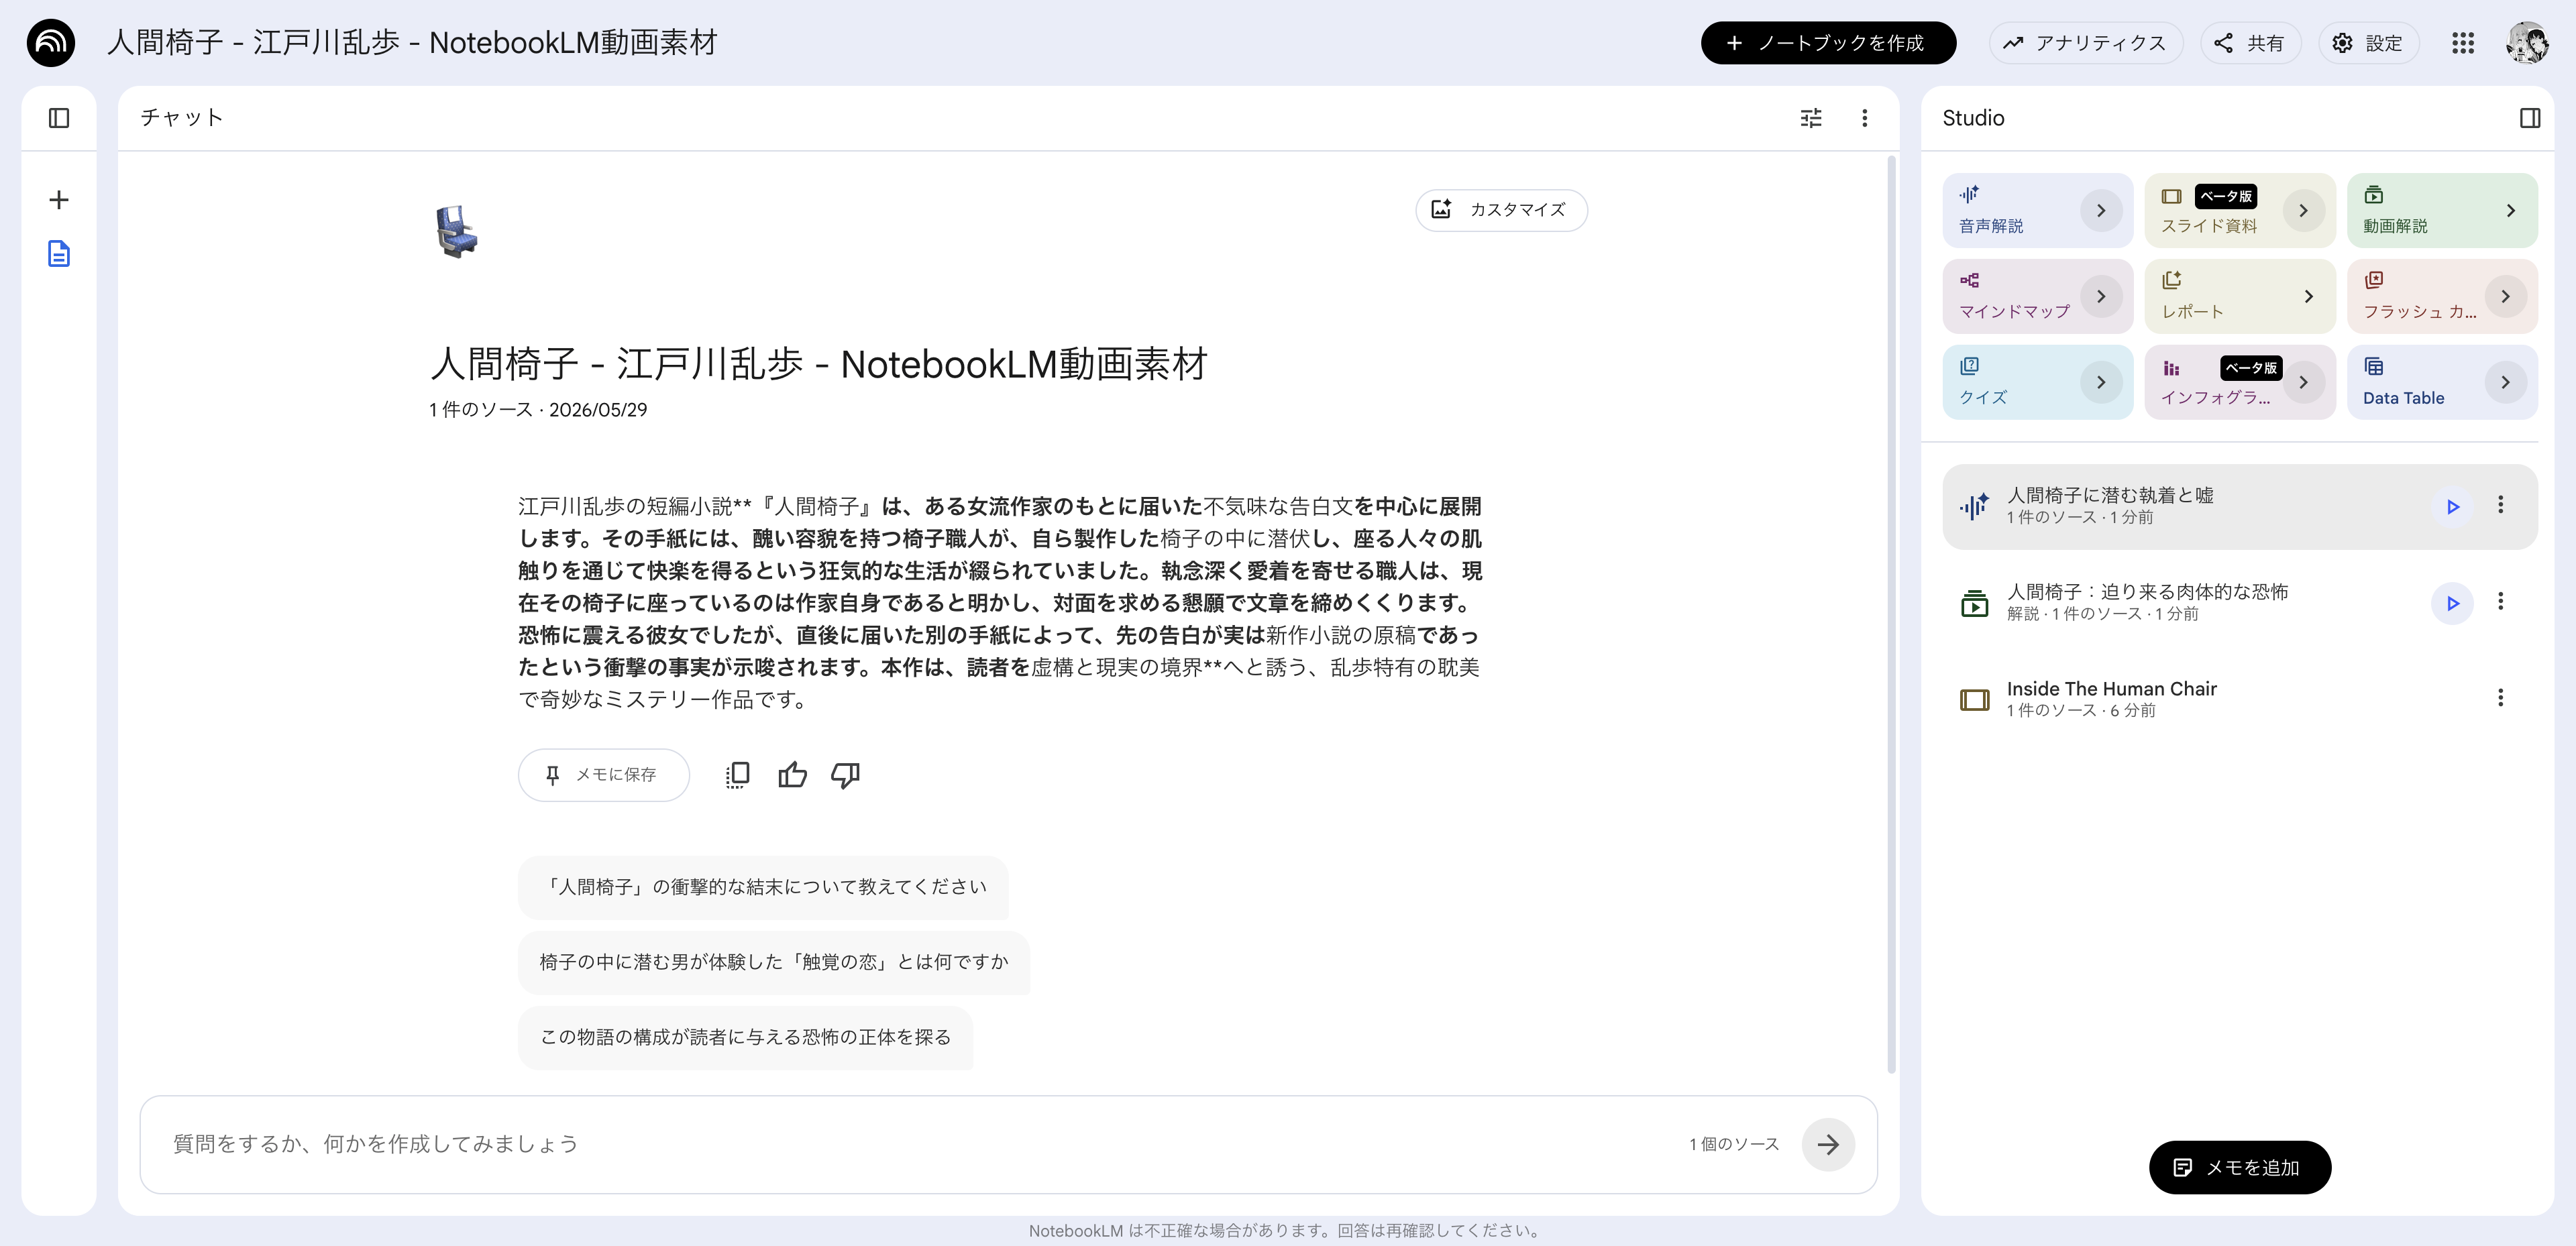Click the 共有 share button
The height and width of the screenshot is (1246, 2576).
2250,43
